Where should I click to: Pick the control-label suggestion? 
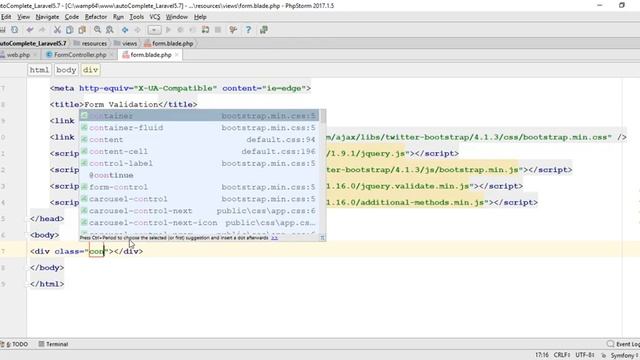[199, 163]
